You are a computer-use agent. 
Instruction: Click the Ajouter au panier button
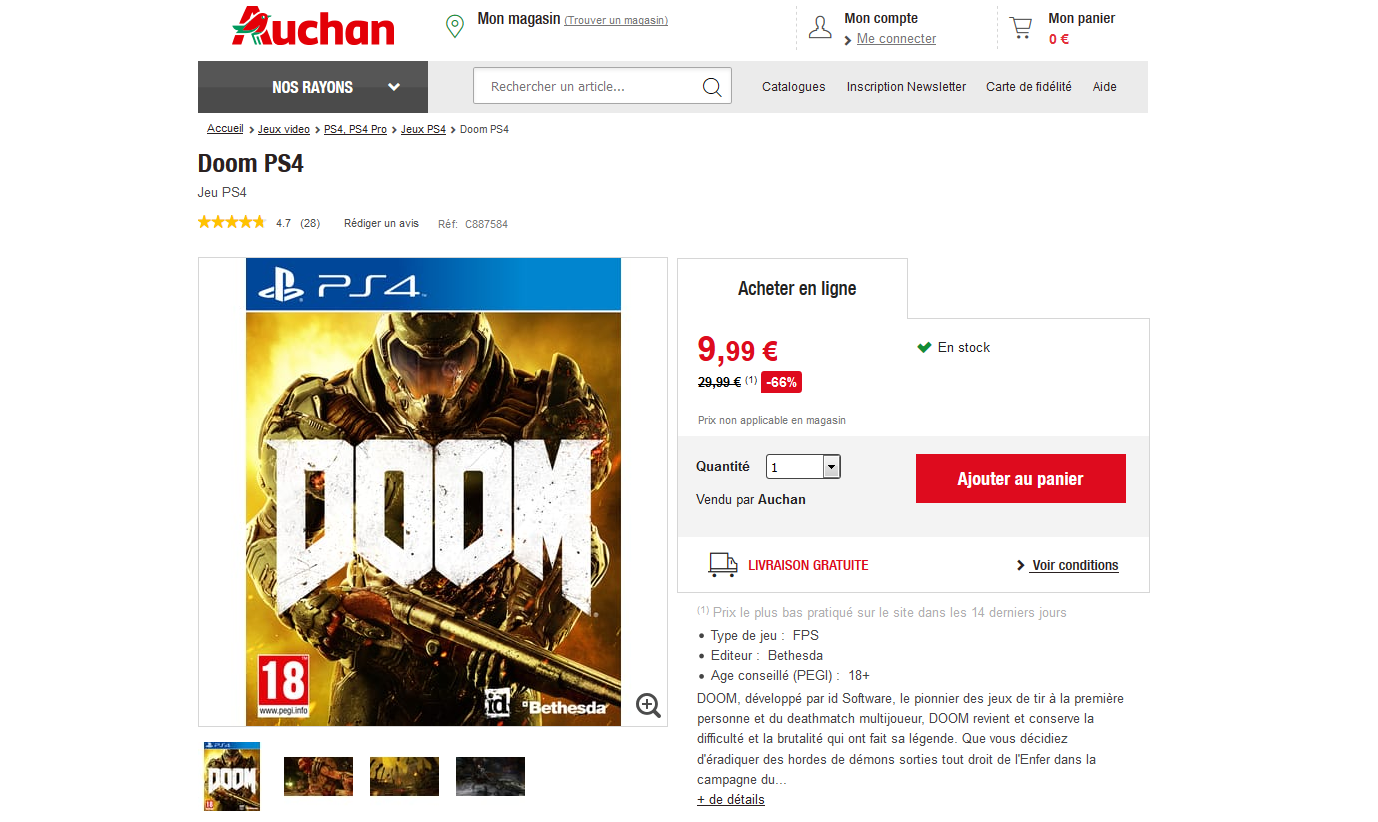click(1021, 479)
